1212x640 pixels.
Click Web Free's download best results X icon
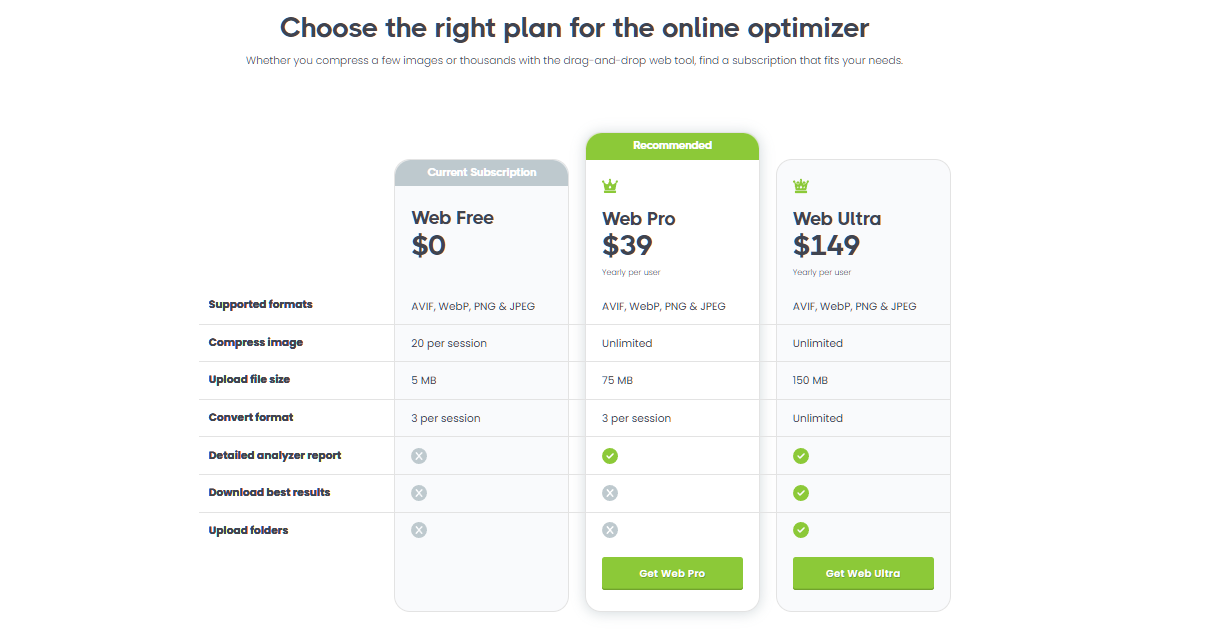[x=419, y=493]
